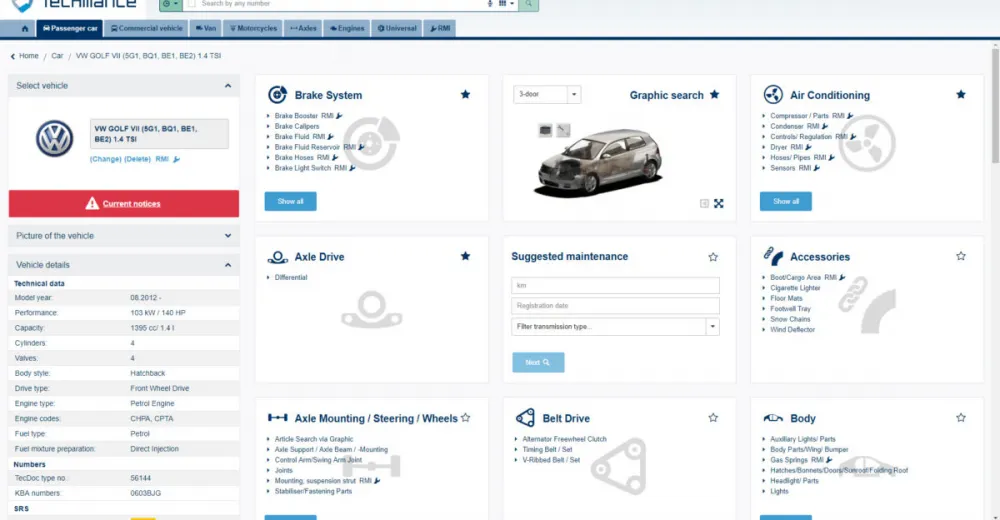This screenshot has width=1000, height=520.
Task: Select the engine view icon above car
Action: pos(545,130)
